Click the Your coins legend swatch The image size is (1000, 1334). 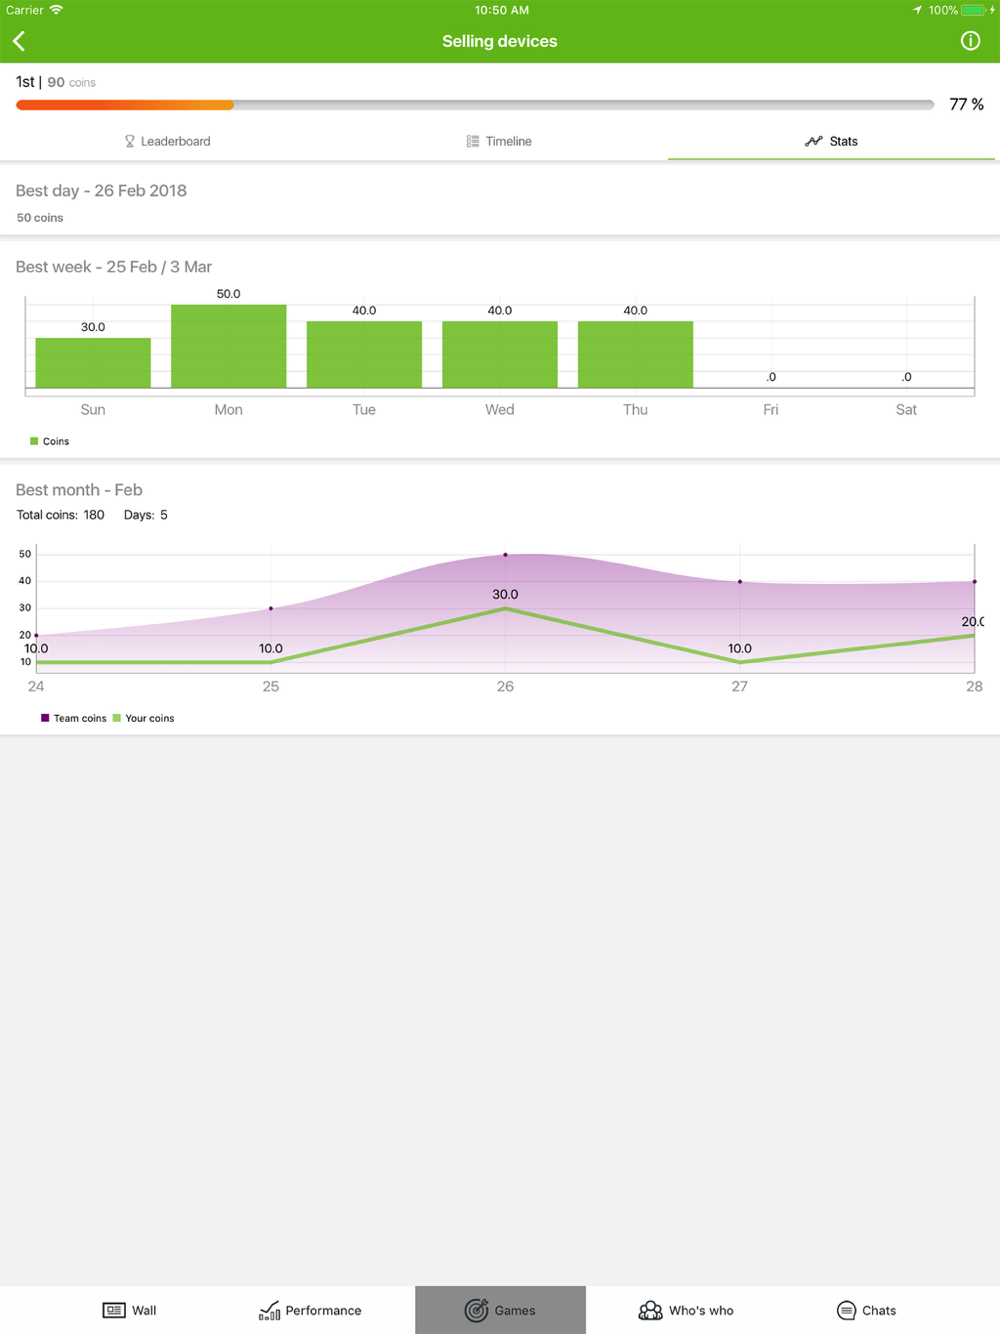coord(117,718)
